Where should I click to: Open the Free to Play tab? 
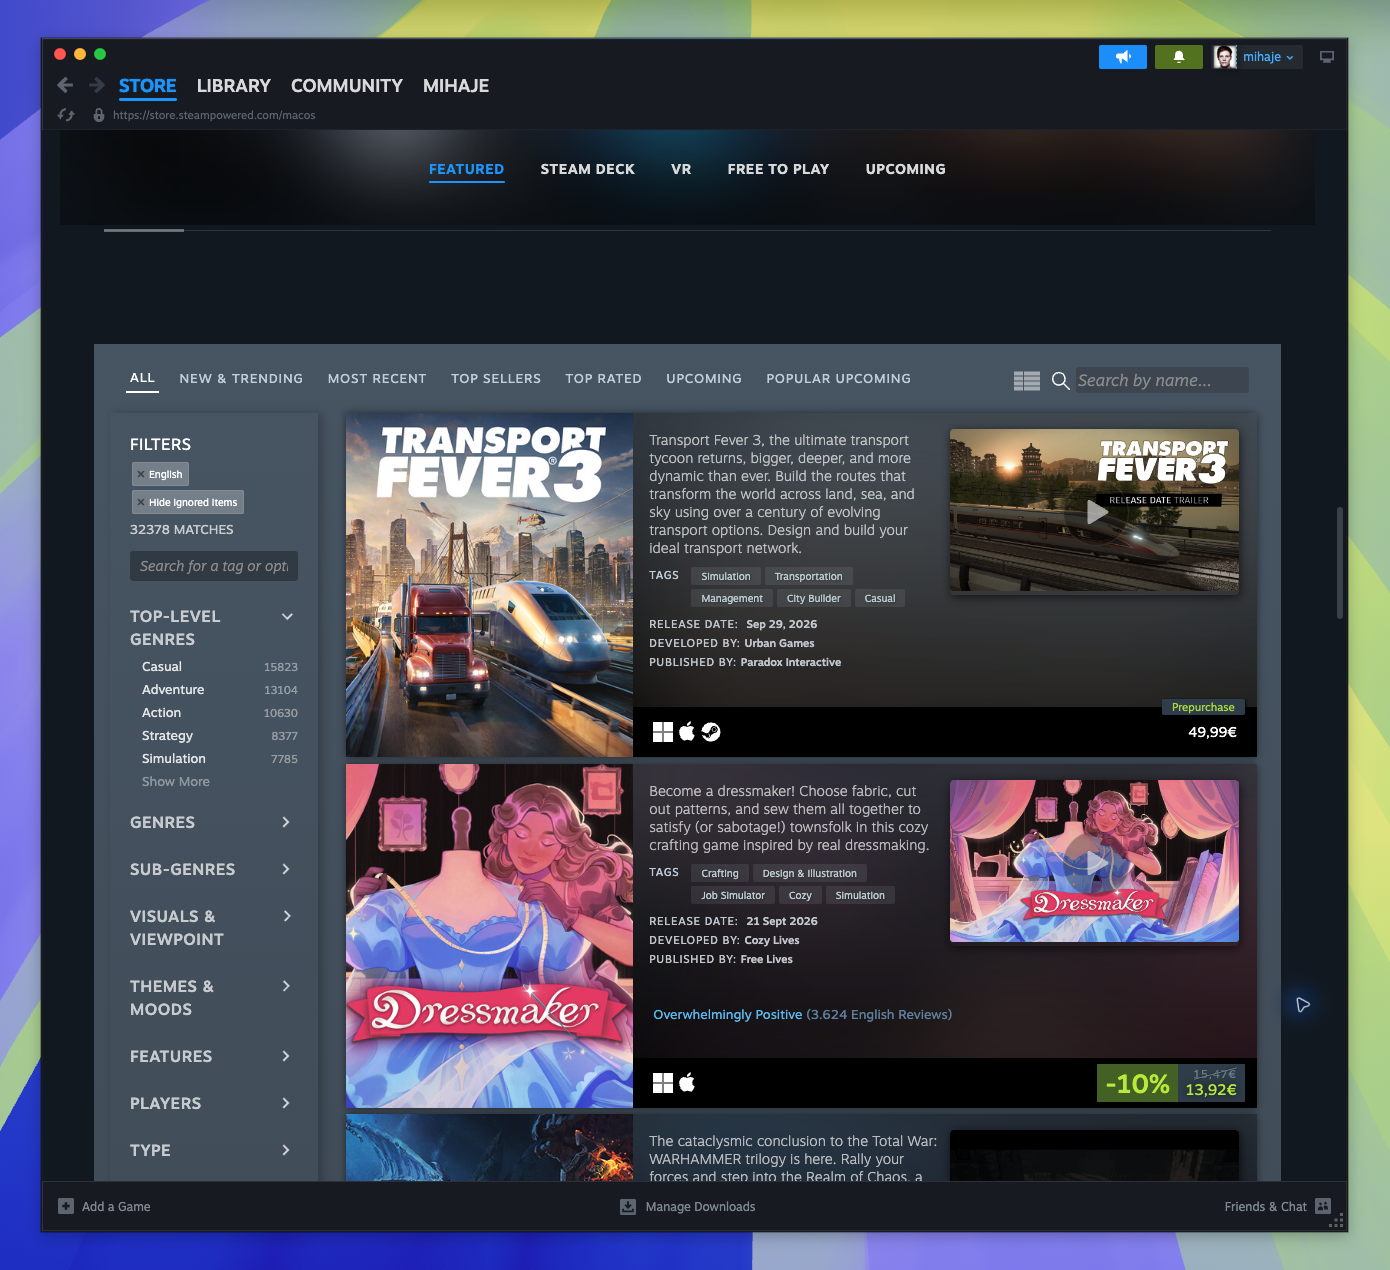tap(778, 169)
